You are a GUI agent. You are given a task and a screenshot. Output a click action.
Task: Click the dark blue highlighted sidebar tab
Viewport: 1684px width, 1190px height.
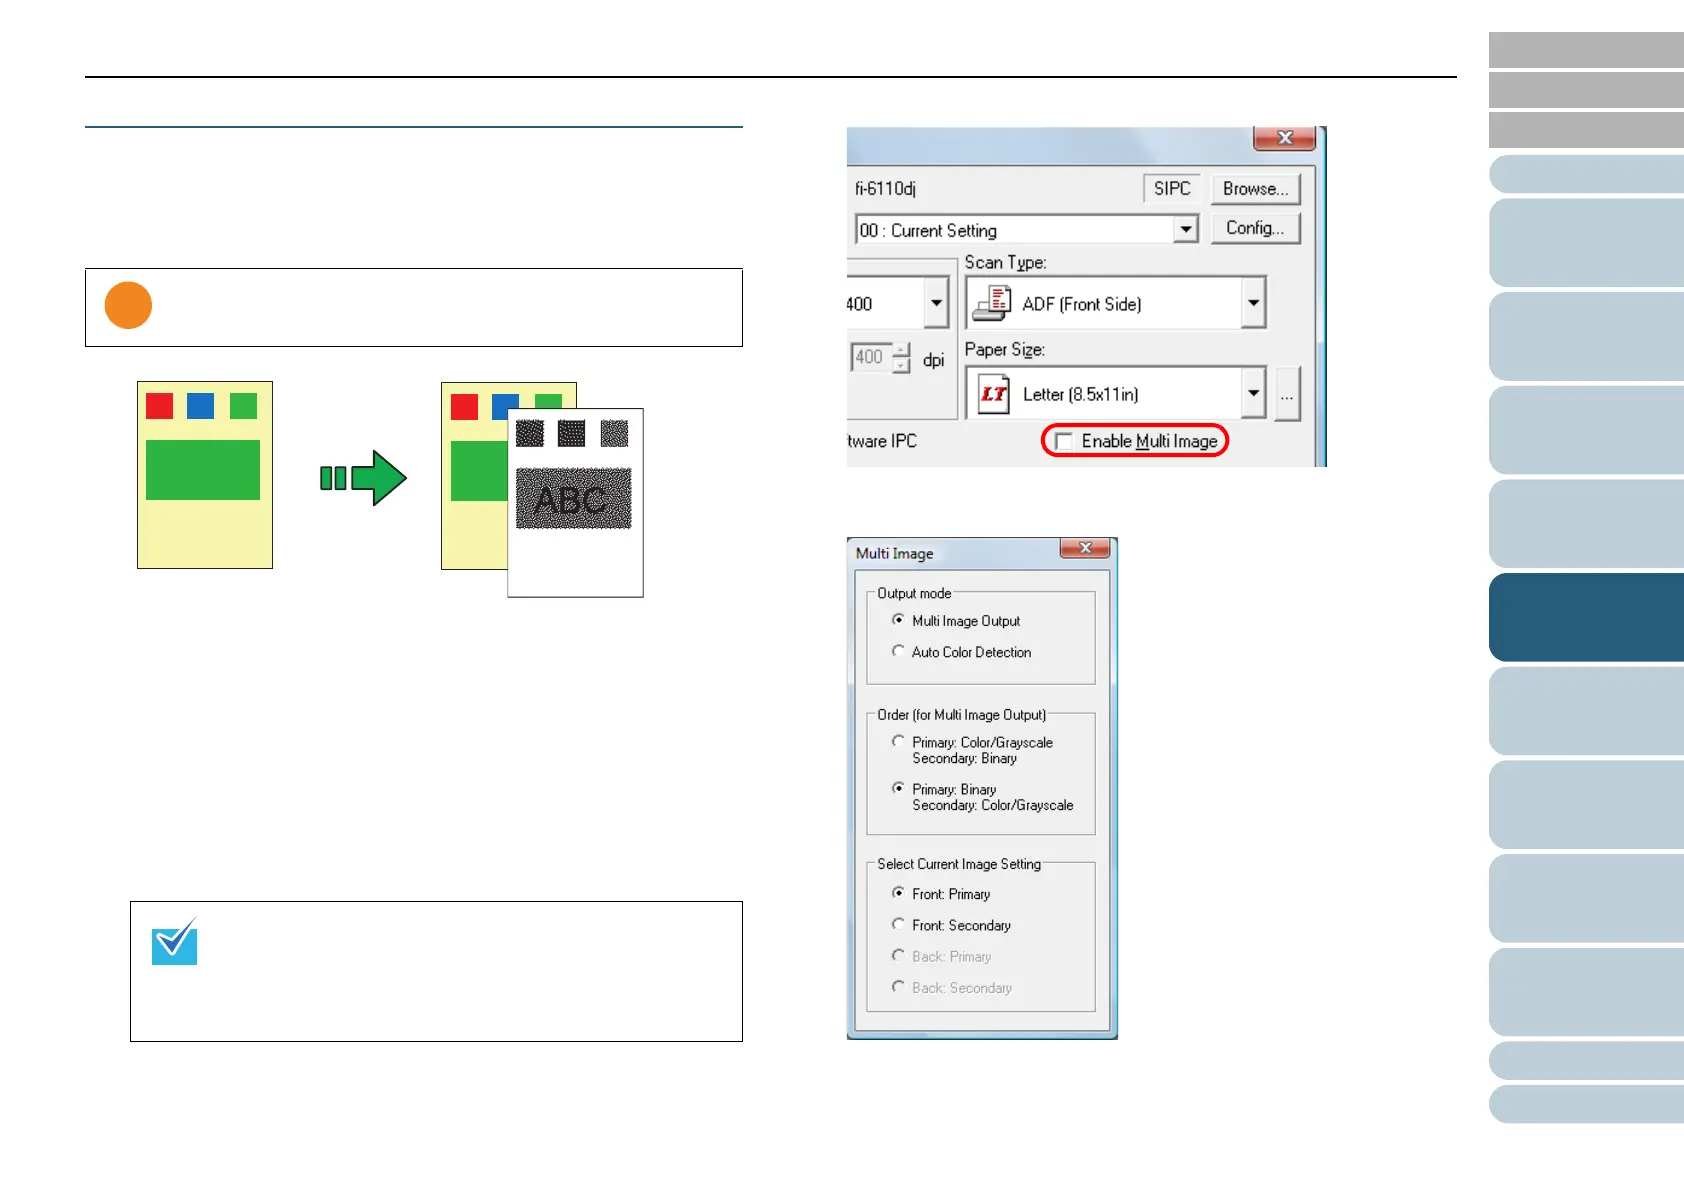1586,617
